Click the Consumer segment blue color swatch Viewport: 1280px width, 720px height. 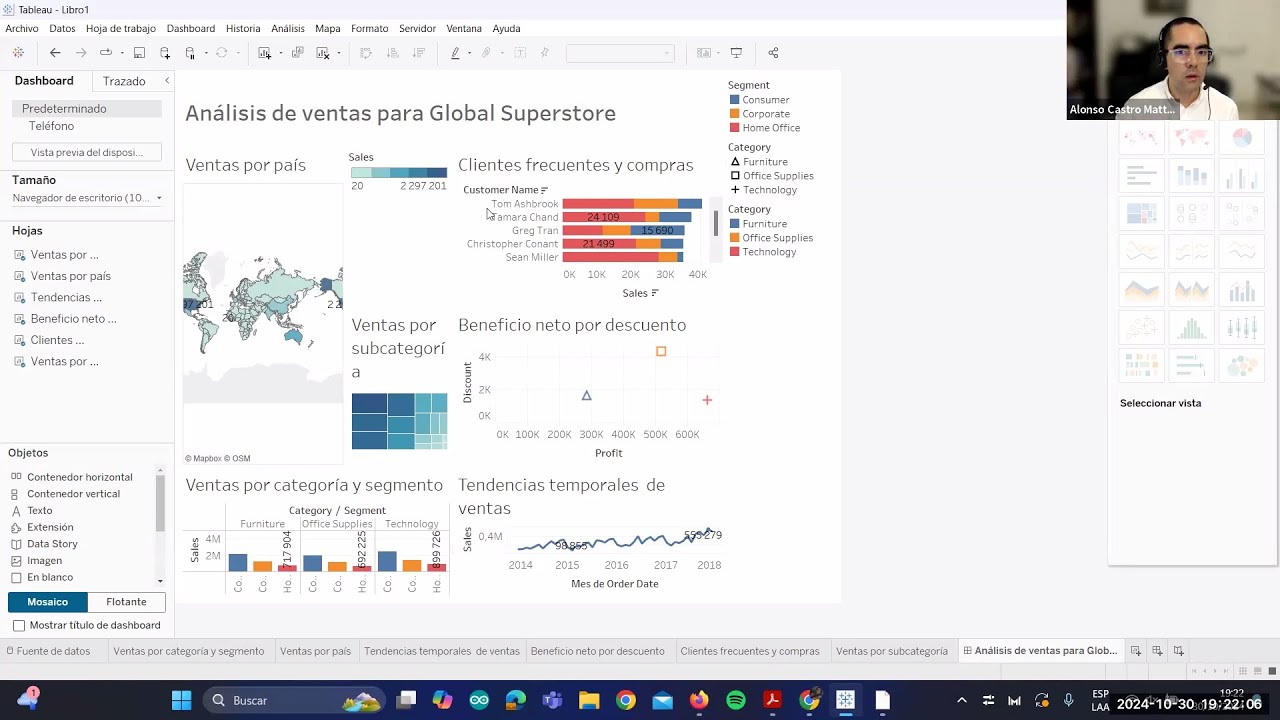(x=735, y=100)
